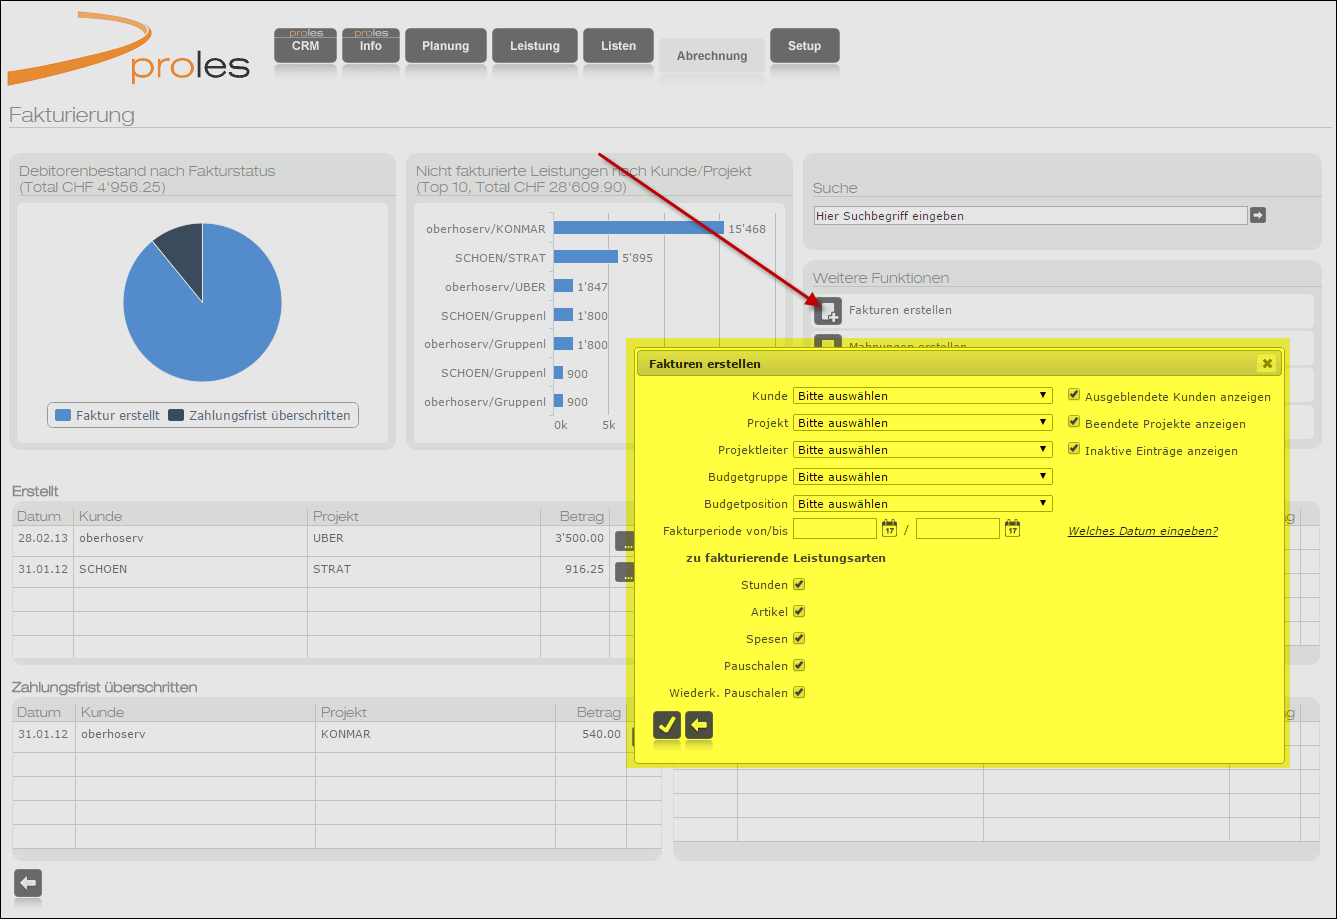Click the Suche search input field

1030,215
